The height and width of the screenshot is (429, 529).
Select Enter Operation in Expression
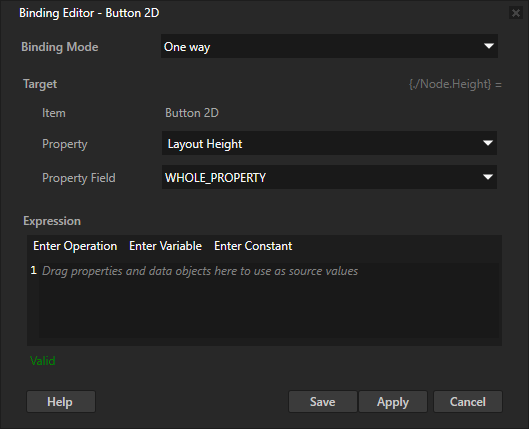click(75, 246)
